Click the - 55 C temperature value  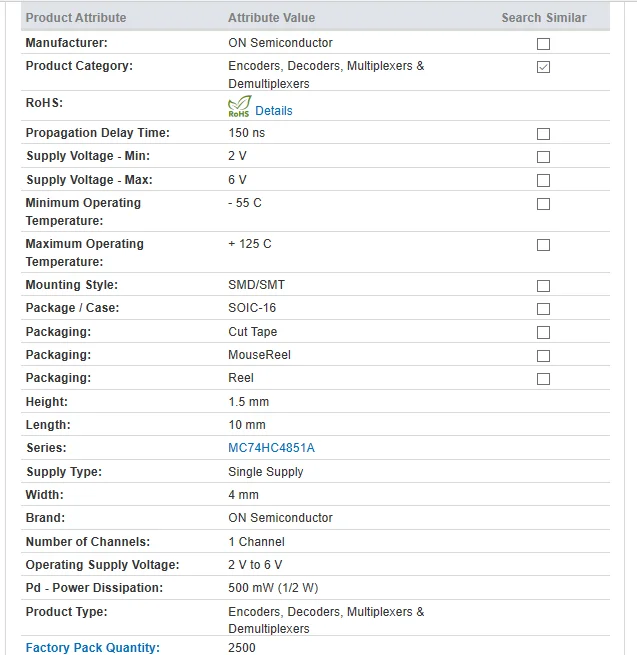pos(245,203)
